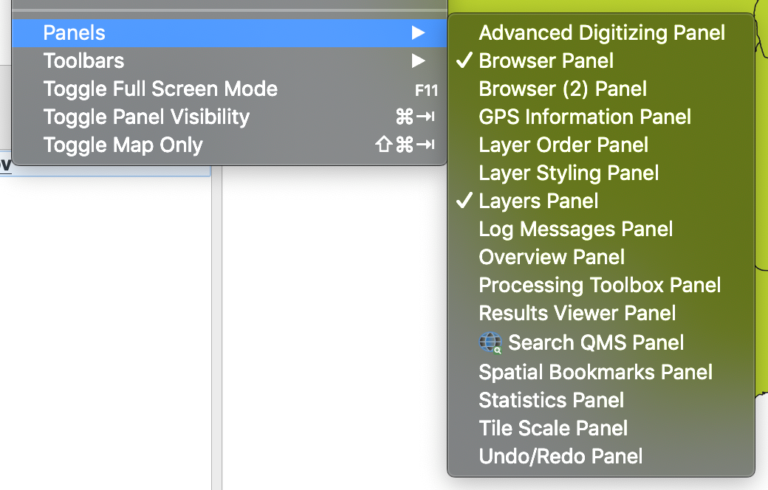Open the Results Viewer Panel

[601, 313]
